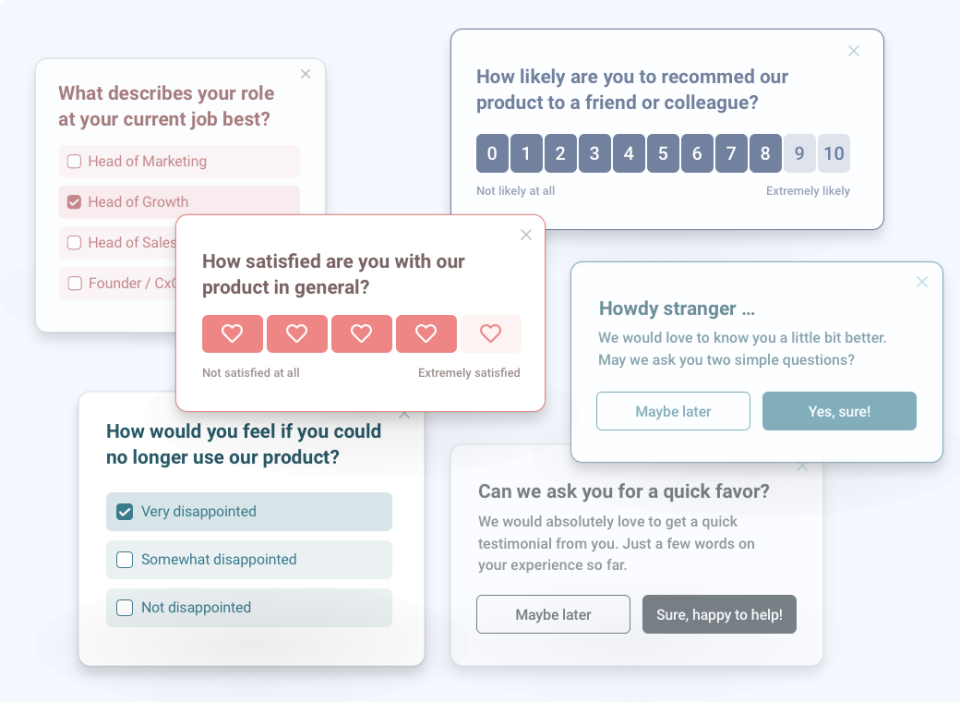Select Somewhat disappointed option
This screenshot has width=960, height=702.
(124, 559)
